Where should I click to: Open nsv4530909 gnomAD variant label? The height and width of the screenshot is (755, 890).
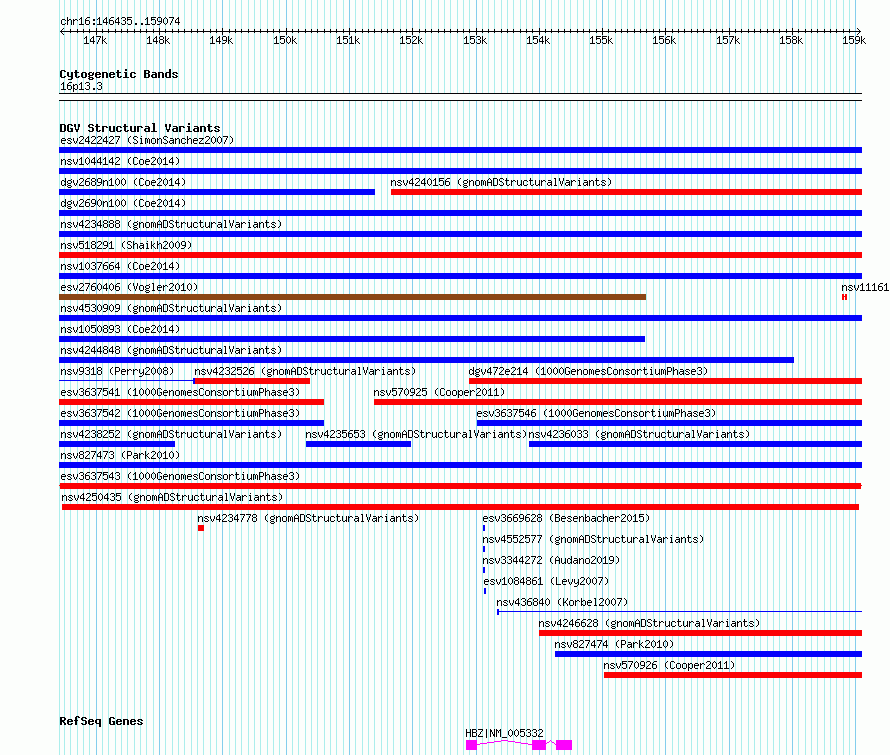[x=171, y=308]
